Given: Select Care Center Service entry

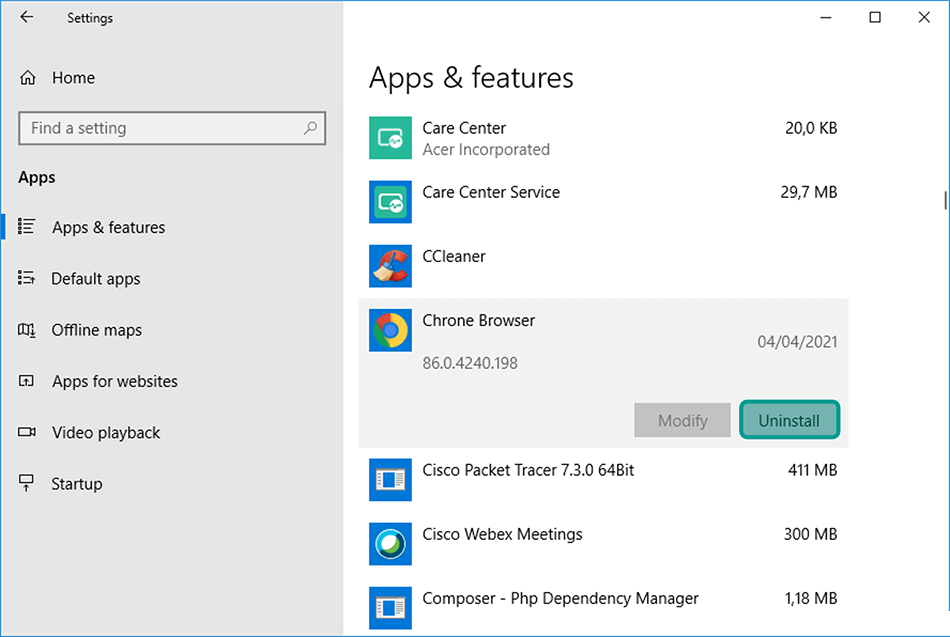Looking at the screenshot, I should [491, 192].
